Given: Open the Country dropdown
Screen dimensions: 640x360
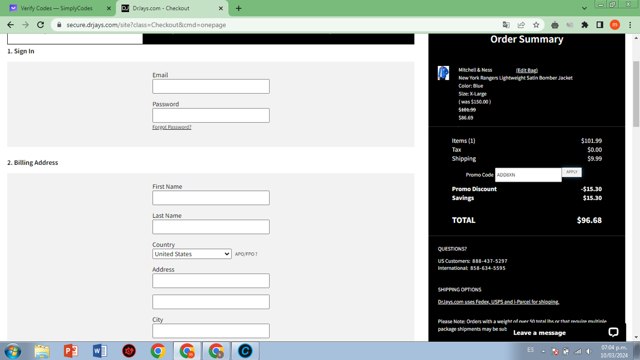Looking at the screenshot, I should [192, 254].
